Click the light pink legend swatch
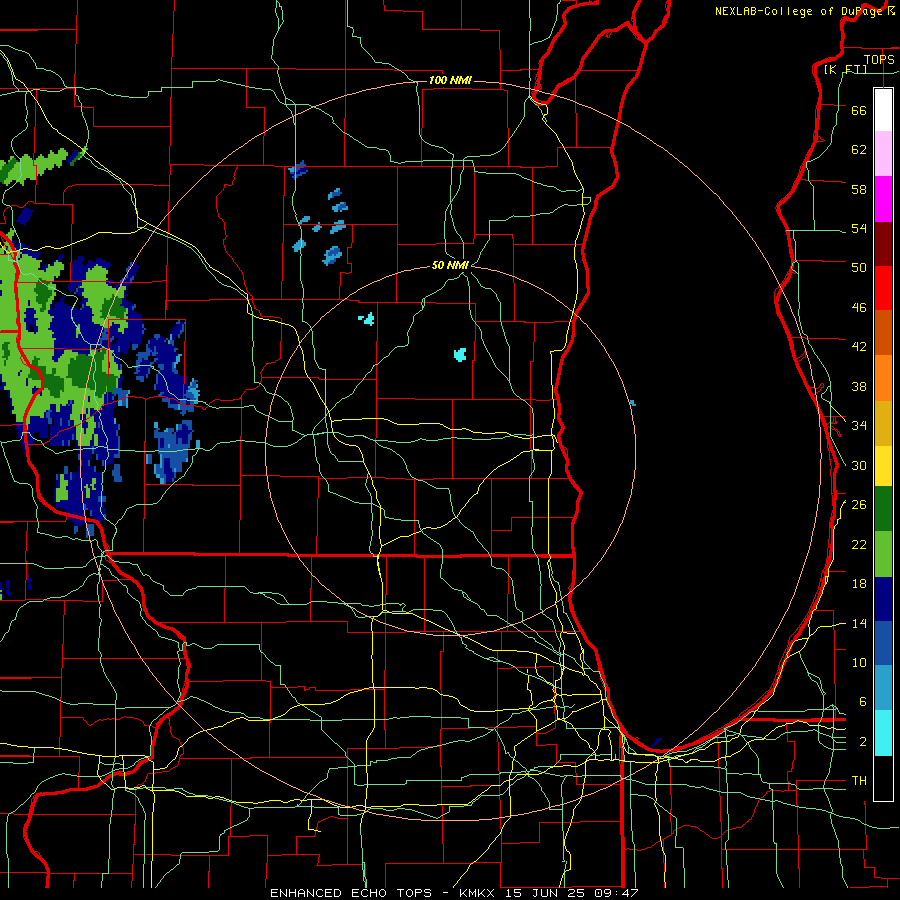The image size is (900, 900). [x=883, y=153]
